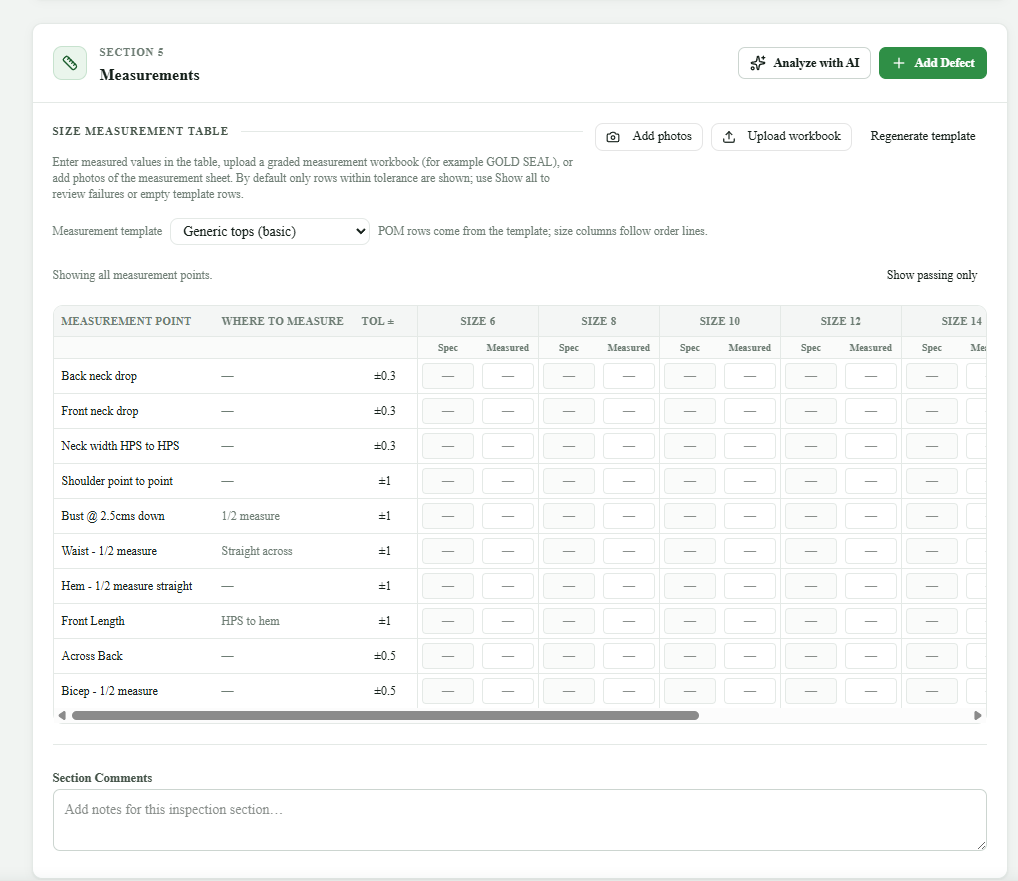Select the Bicep - 1/2 measure label
This screenshot has height=881, width=1018.
tap(110, 691)
